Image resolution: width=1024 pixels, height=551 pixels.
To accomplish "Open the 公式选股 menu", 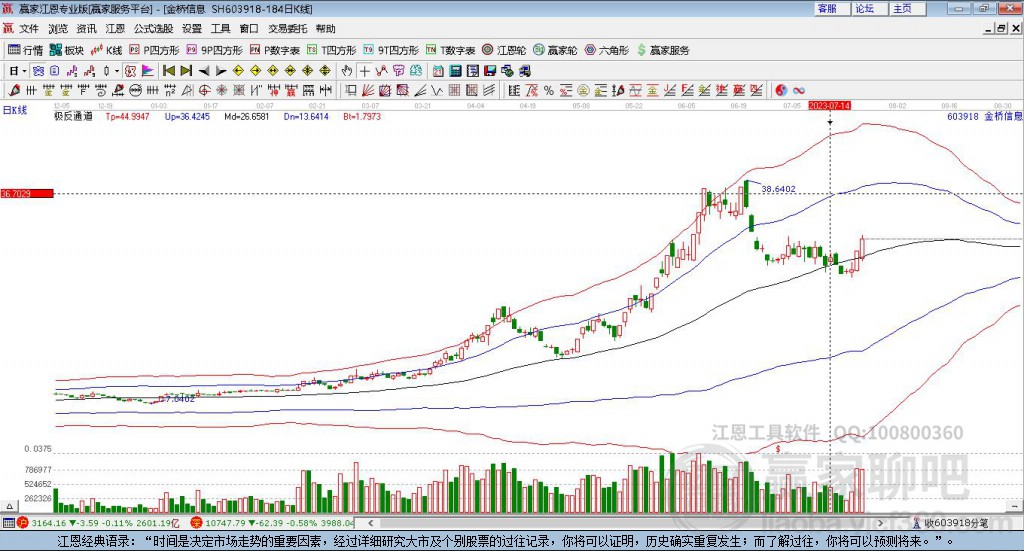I will 153,29.
